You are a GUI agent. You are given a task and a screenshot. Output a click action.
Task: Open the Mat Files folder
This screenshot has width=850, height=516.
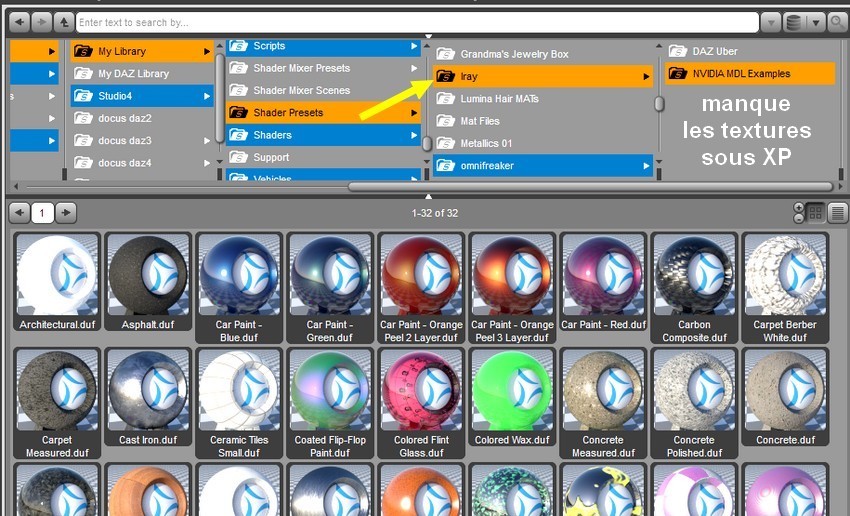pos(543,121)
